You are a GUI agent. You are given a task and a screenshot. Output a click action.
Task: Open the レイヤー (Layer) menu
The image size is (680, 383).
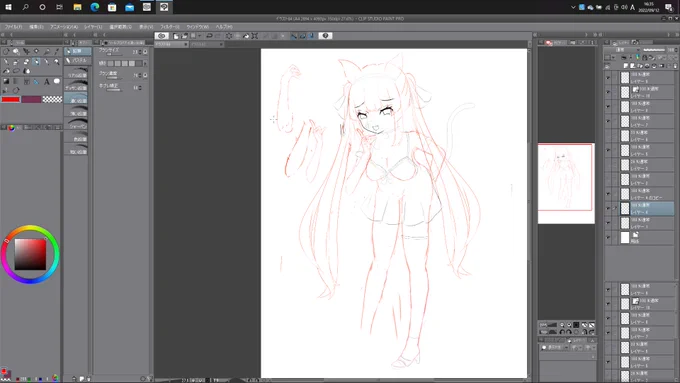coord(93,27)
